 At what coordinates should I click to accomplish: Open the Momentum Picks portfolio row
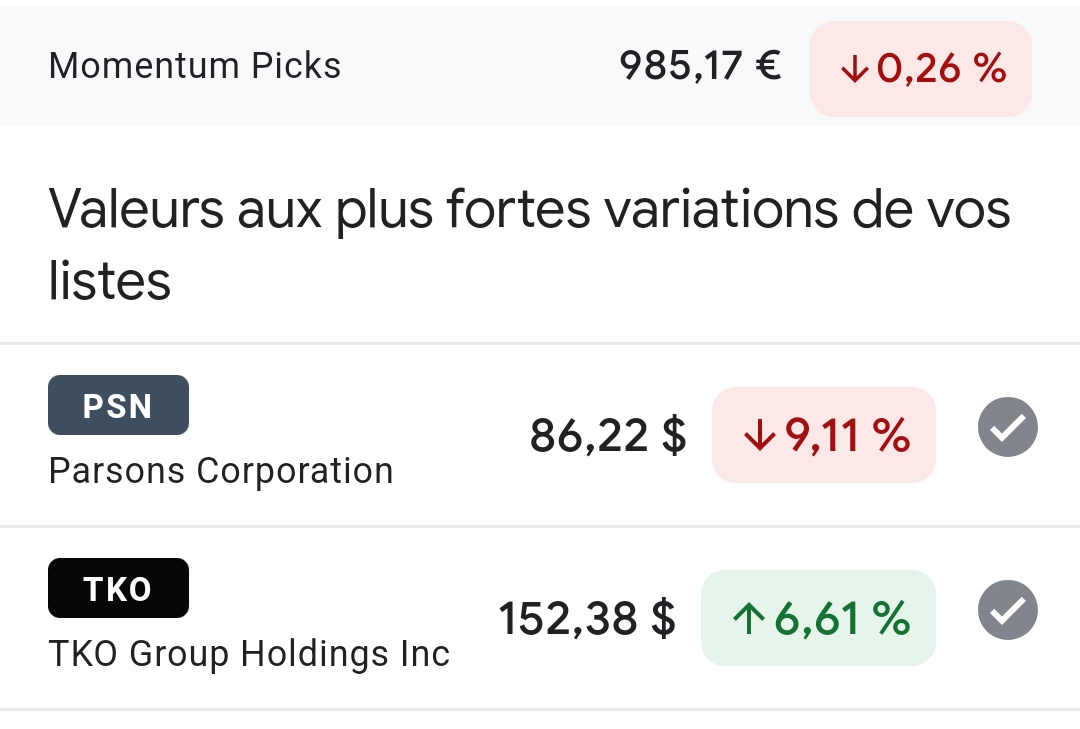click(540, 66)
